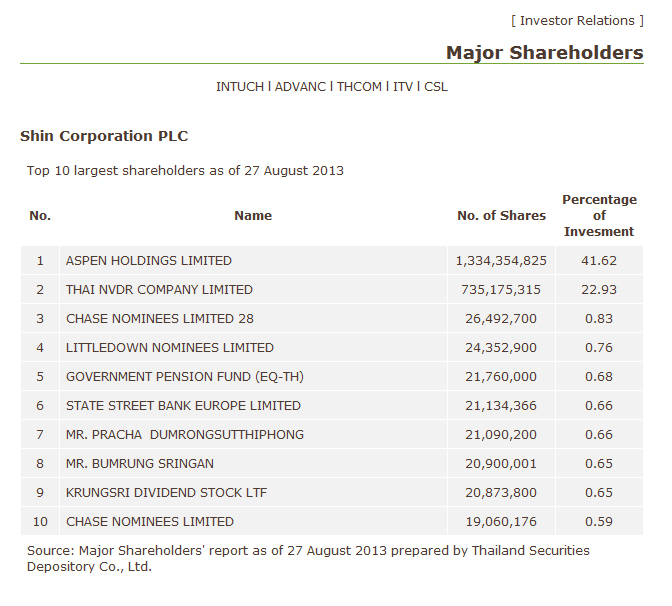Click the 41.62 percentage cell
This screenshot has width=672, height=606.
[x=599, y=261]
